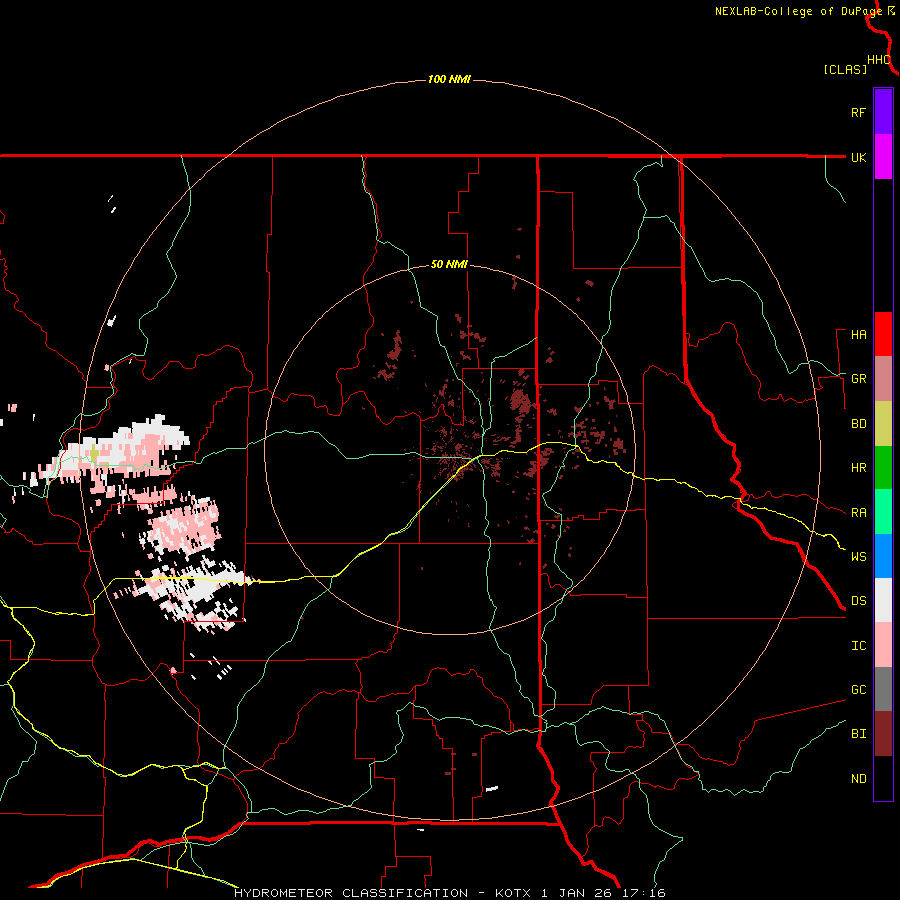Click the HA red legend swatch
900x900 pixels.
click(883, 334)
